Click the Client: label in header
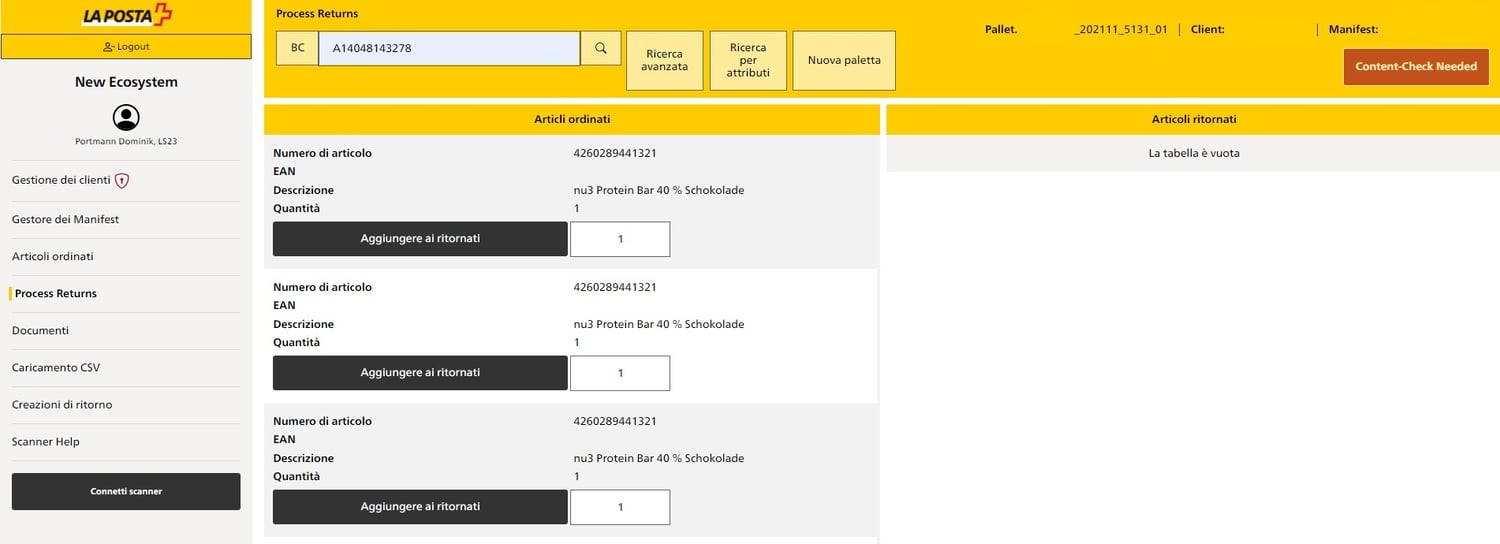1500x544 pixels. pos(1208,30)
